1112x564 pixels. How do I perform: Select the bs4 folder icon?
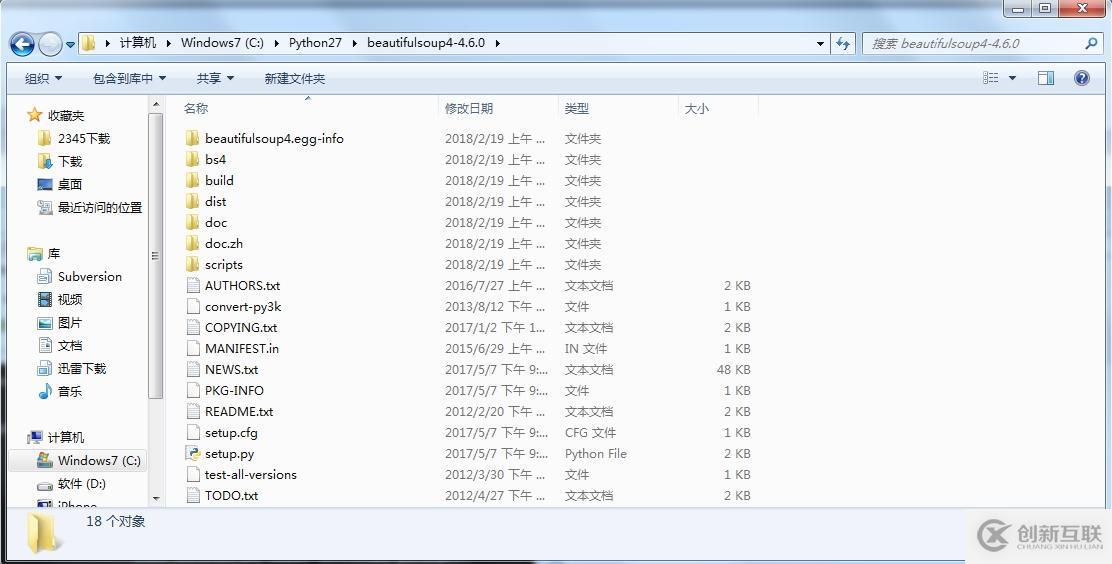click(192, 160)
